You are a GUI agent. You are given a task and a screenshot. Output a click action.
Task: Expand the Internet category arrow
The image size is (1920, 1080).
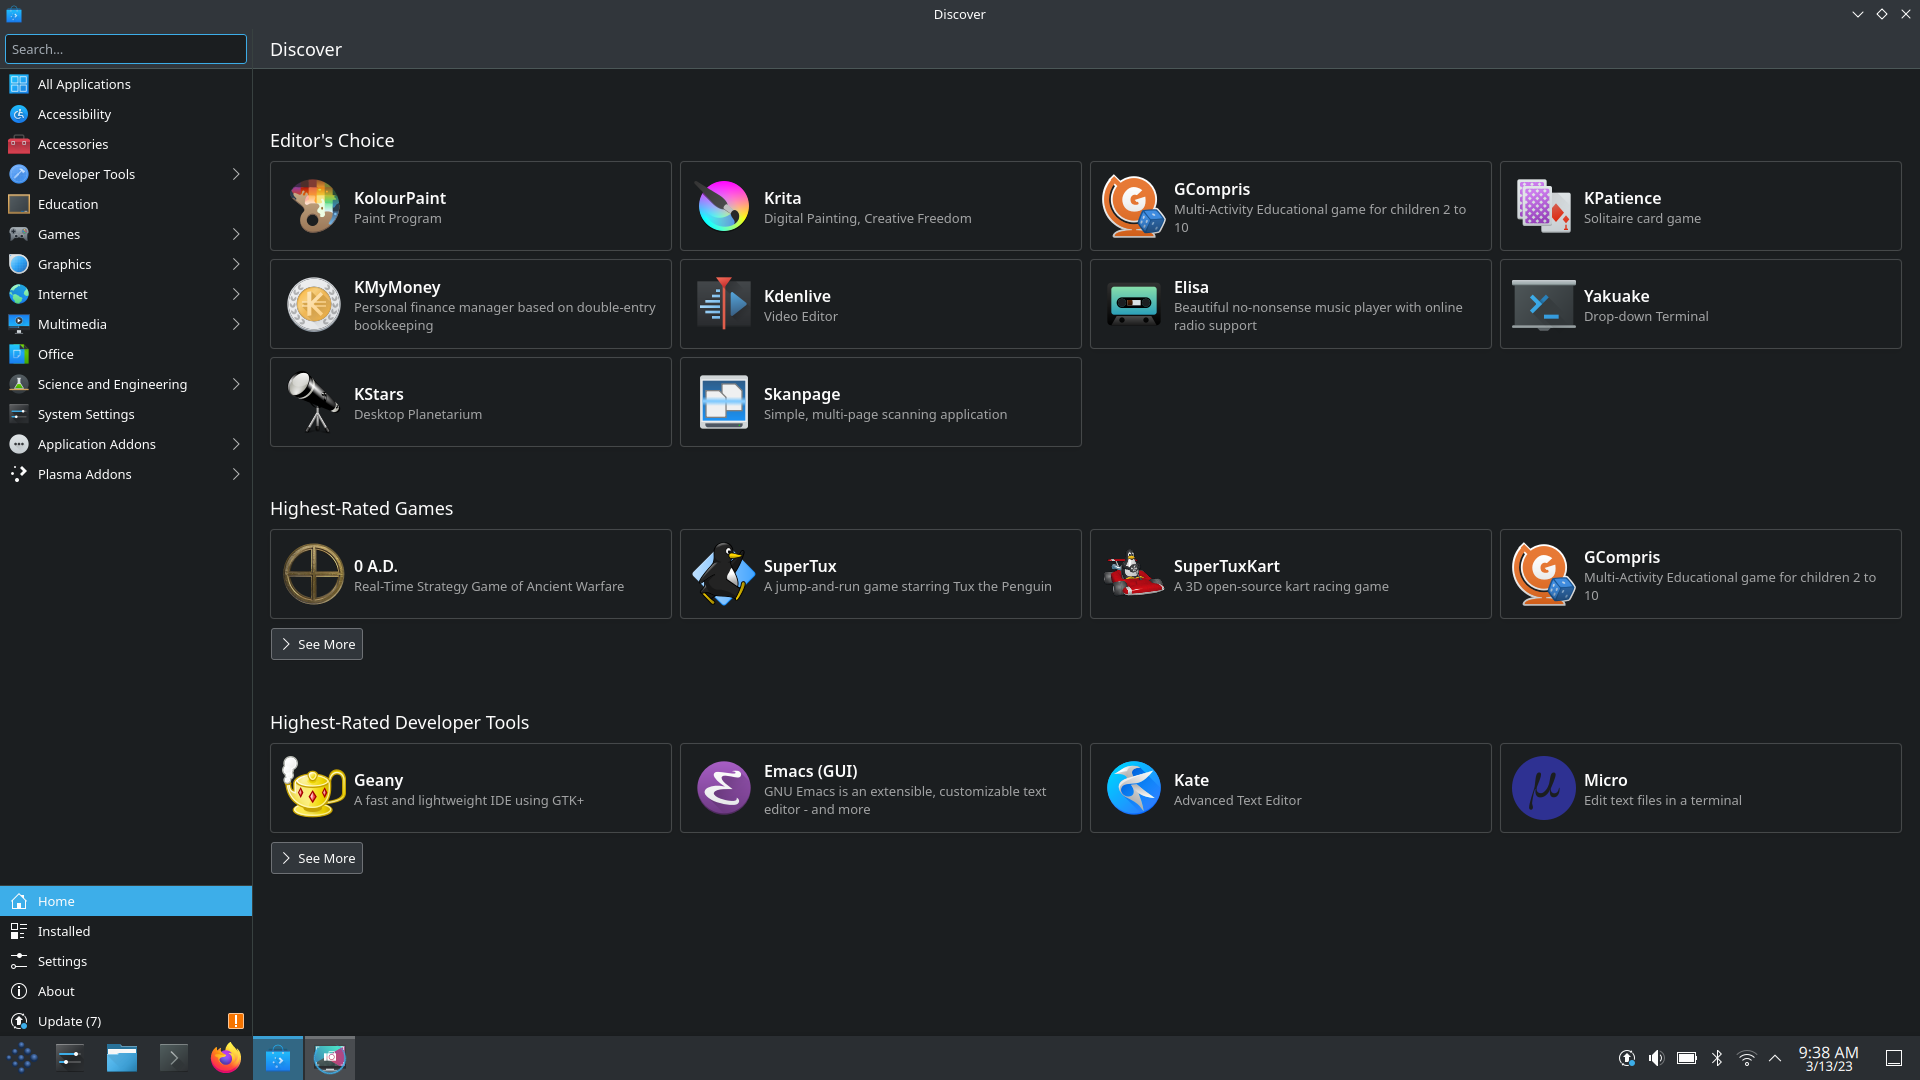(x=236, y=294)
